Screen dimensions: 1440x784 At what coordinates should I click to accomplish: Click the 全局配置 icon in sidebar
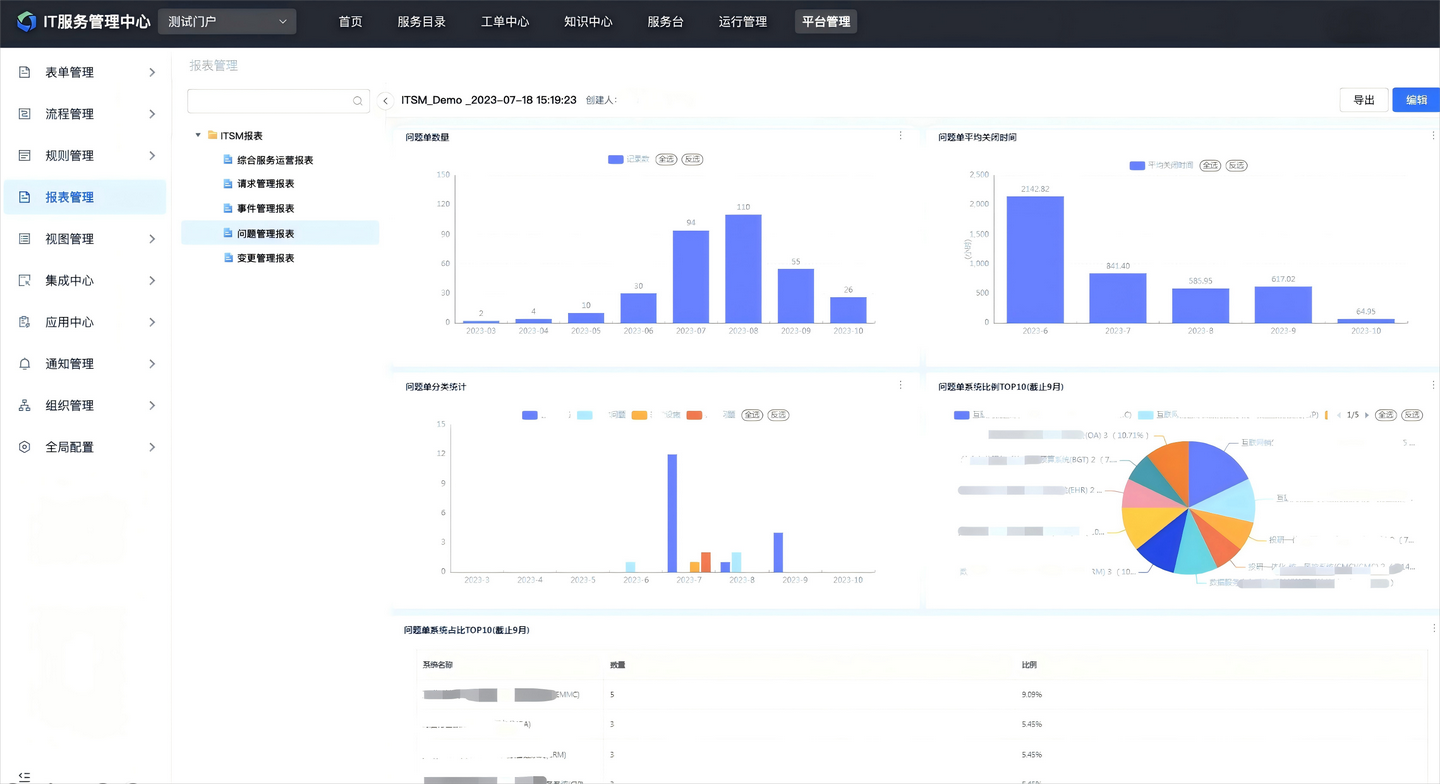coord(25,447)
